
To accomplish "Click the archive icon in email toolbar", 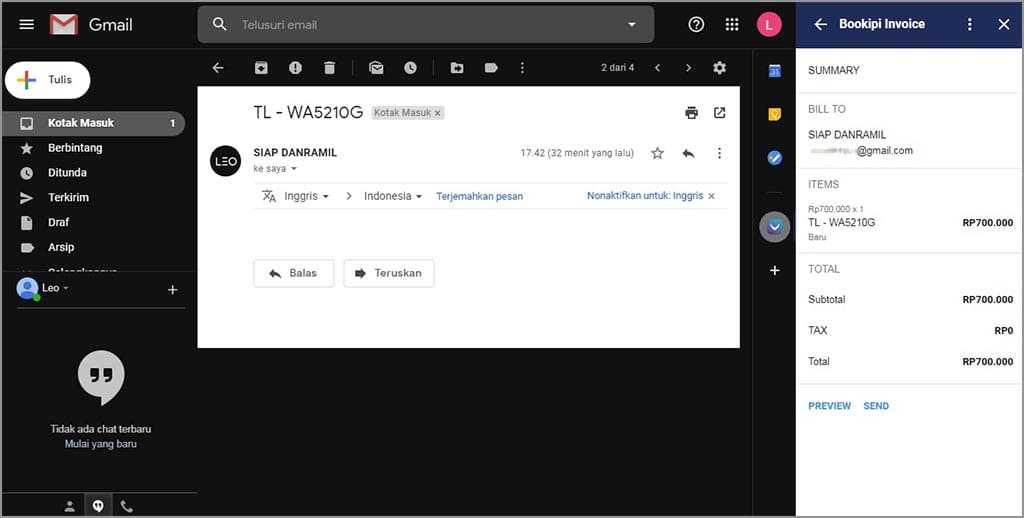I will (261, 68).
